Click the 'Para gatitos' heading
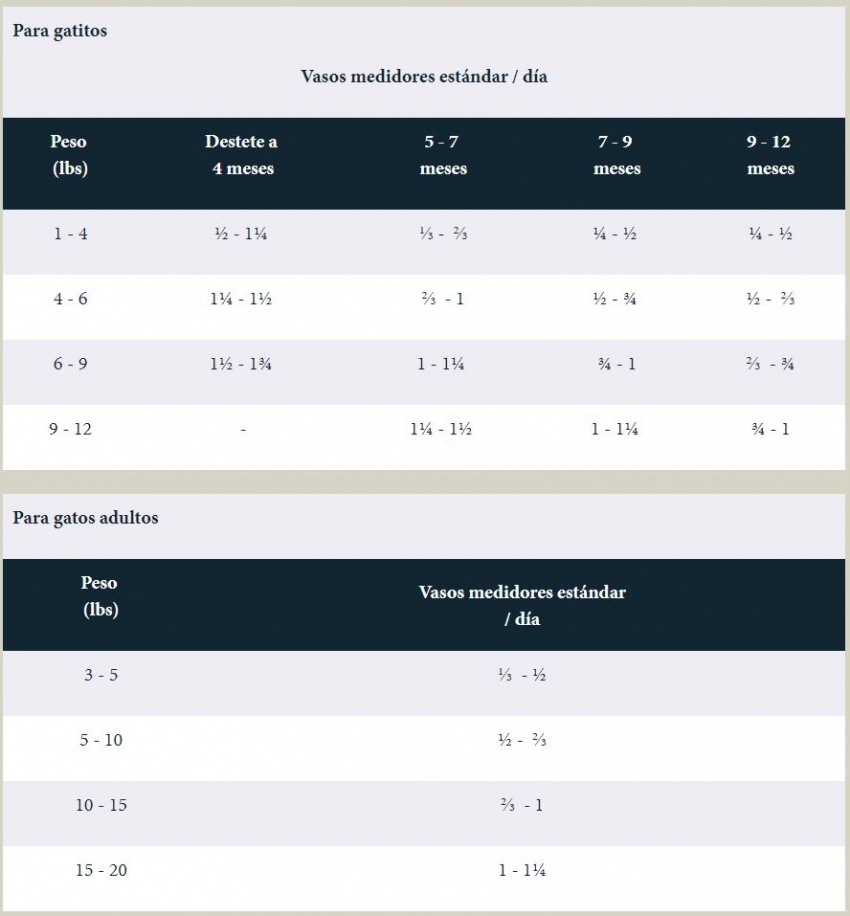Image resolution: width=850 pixels, height=916 pixels. (x=60, y=30)
